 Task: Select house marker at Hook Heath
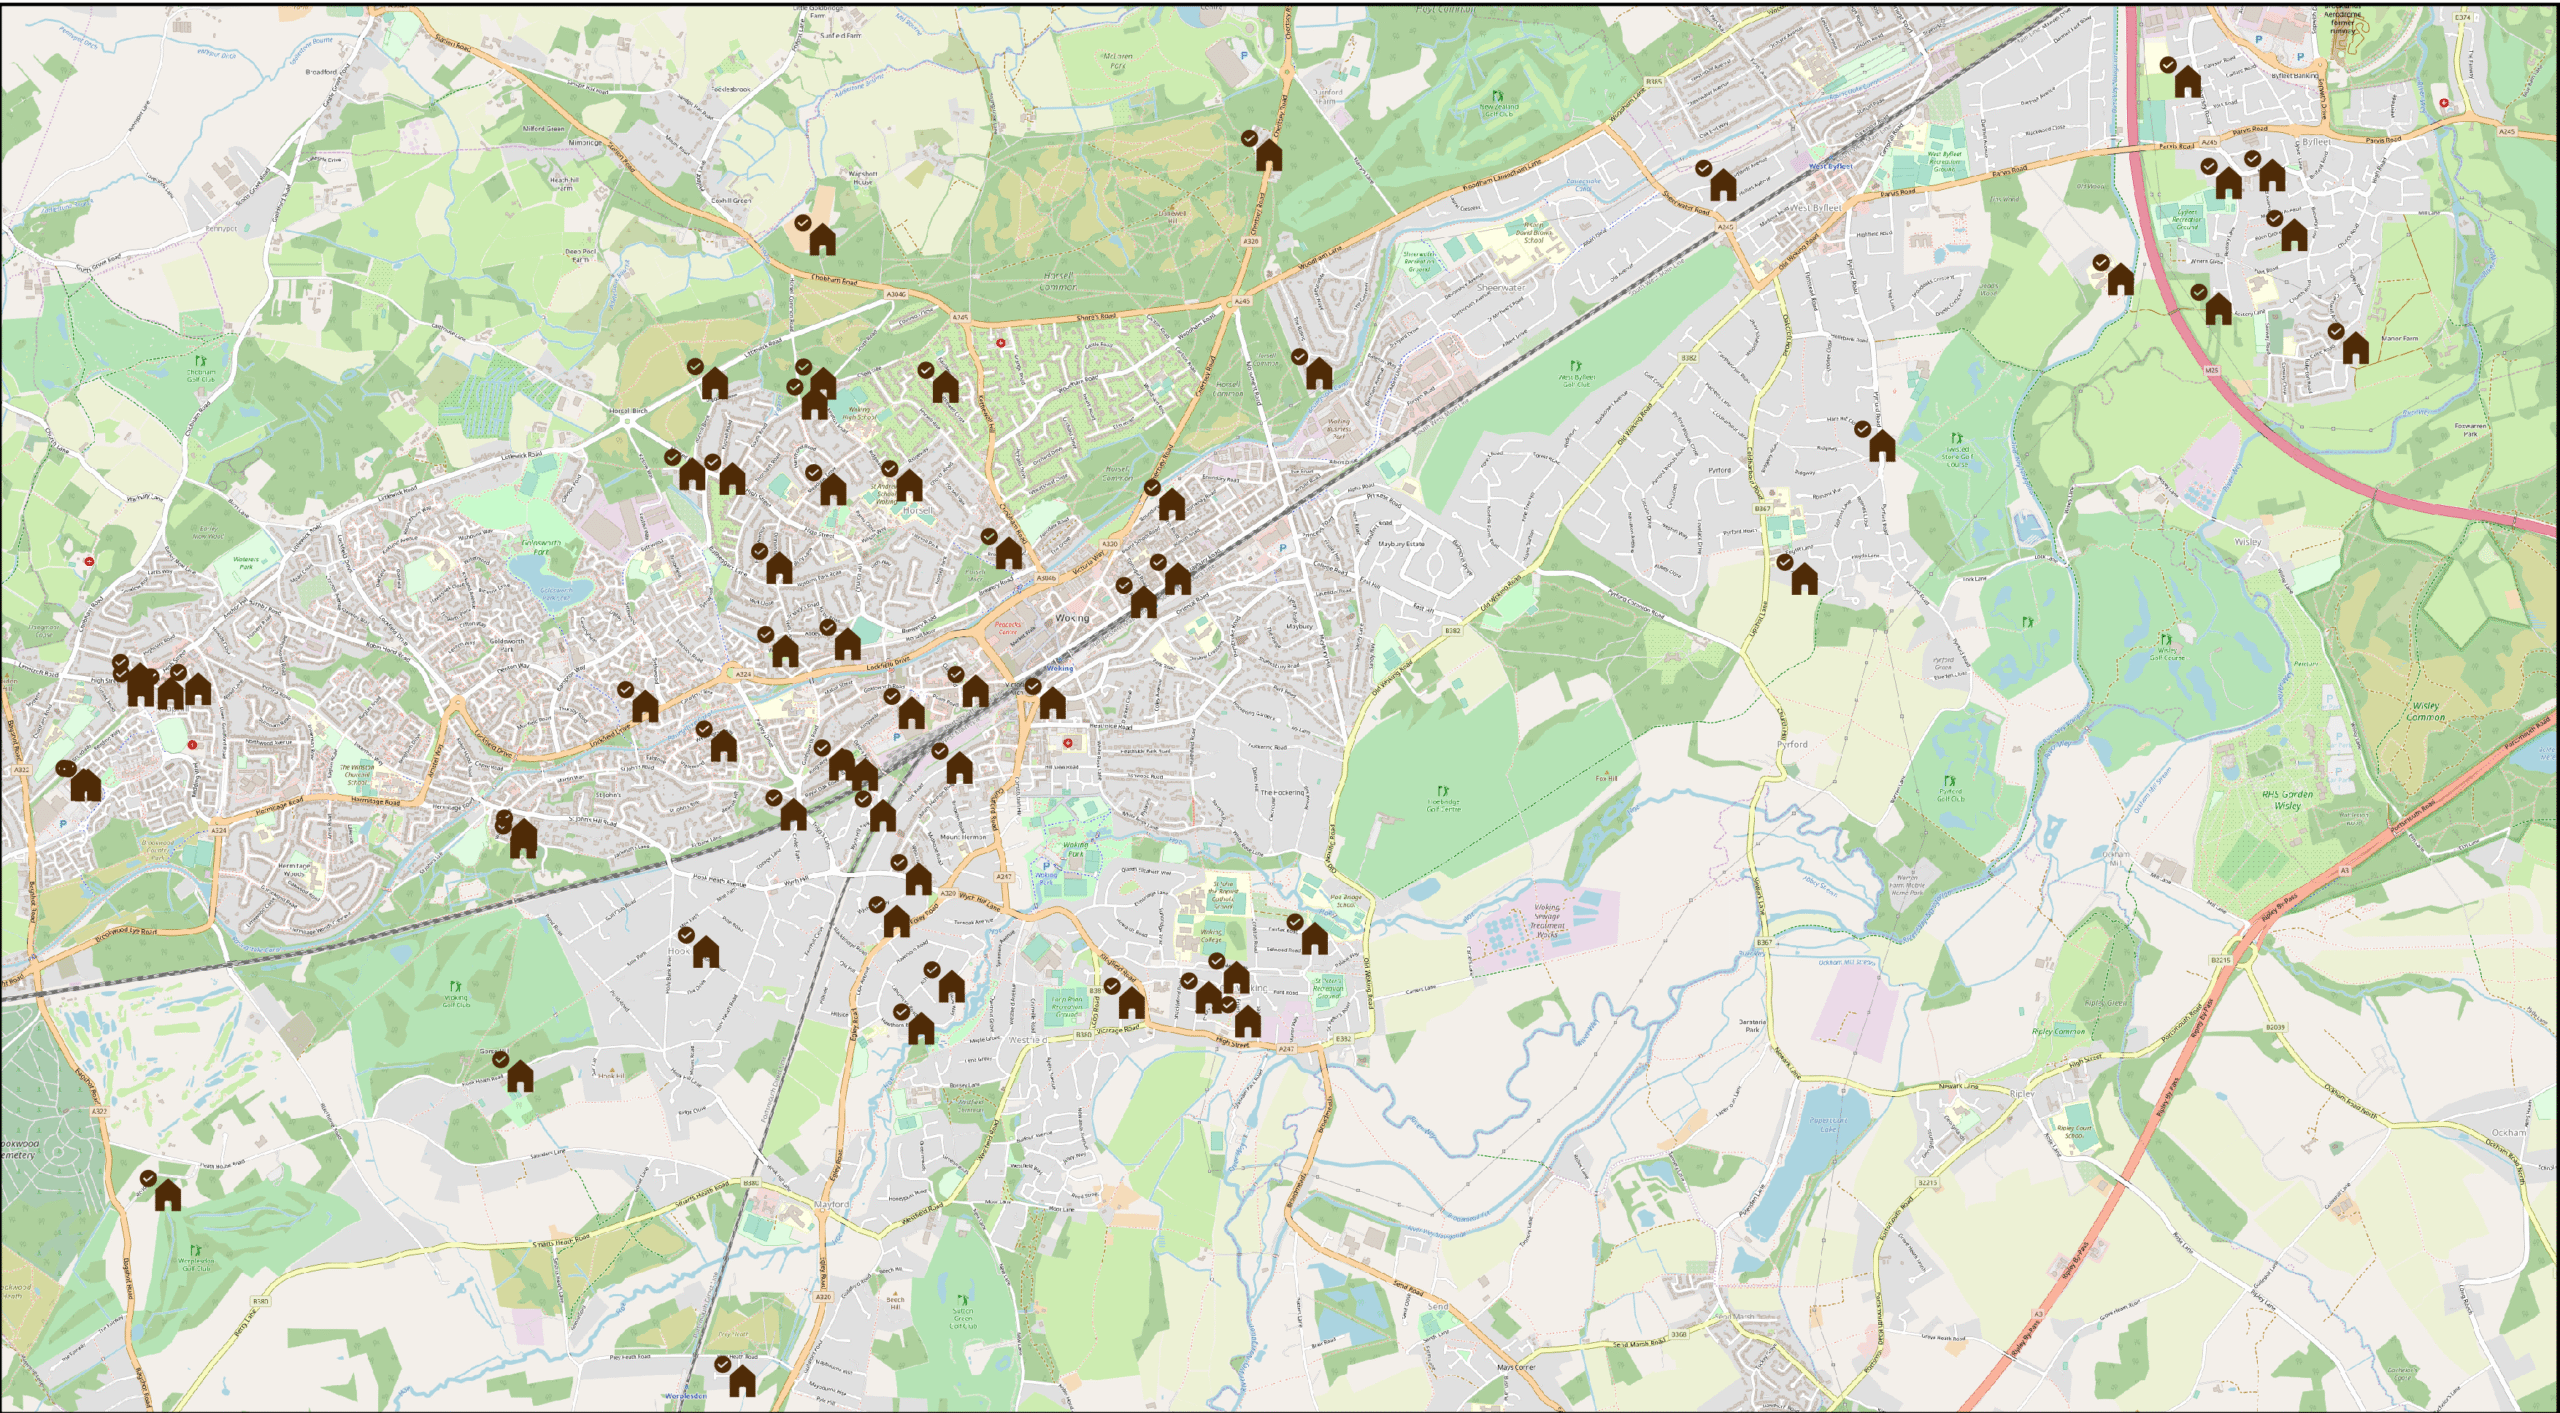706,952
